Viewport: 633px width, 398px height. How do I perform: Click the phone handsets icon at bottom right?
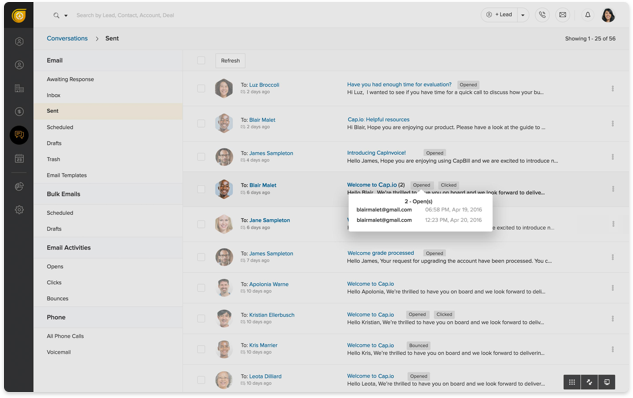point(589,382)
